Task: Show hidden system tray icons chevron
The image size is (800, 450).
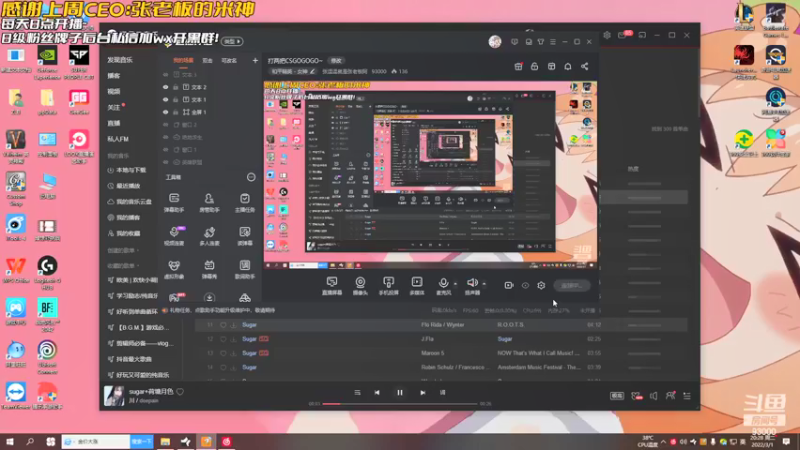Action: point(663,442)
